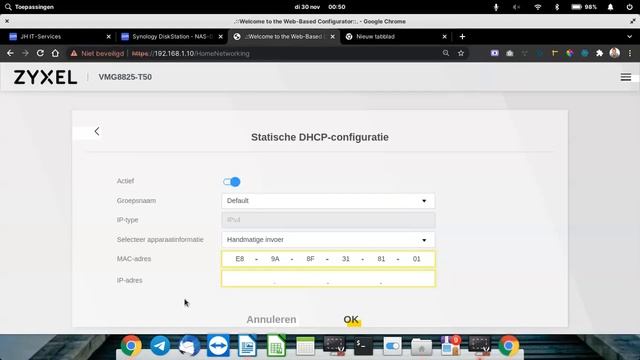Viewport: 640px width, 360px height.
Task: Open LibreOffice Writer from the dock
Action: (x=247, y=346)
